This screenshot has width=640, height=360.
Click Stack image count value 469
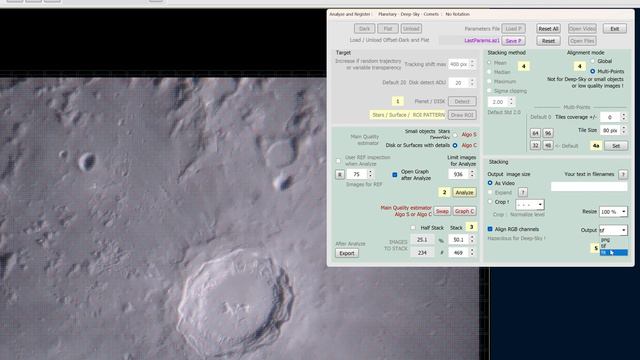pos(459,253)
